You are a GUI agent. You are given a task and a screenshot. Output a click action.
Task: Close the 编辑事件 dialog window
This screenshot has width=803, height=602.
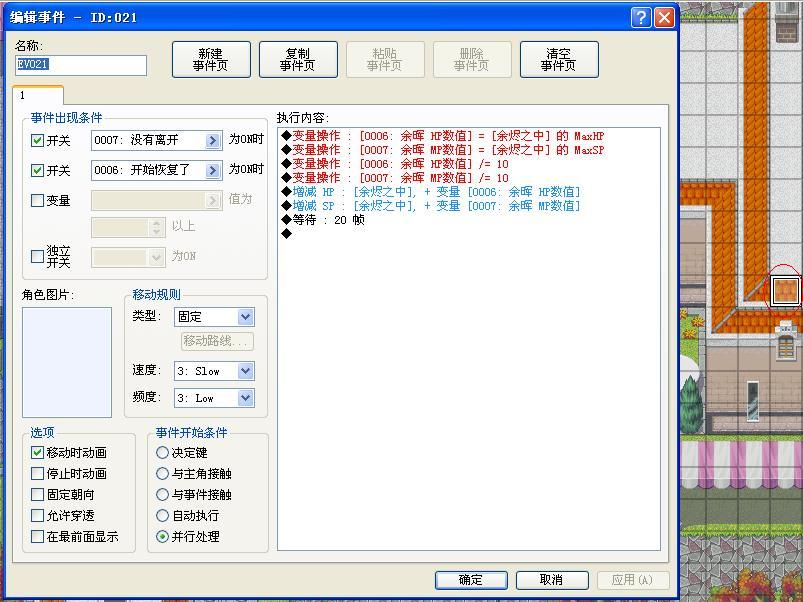tap(664, 18)
